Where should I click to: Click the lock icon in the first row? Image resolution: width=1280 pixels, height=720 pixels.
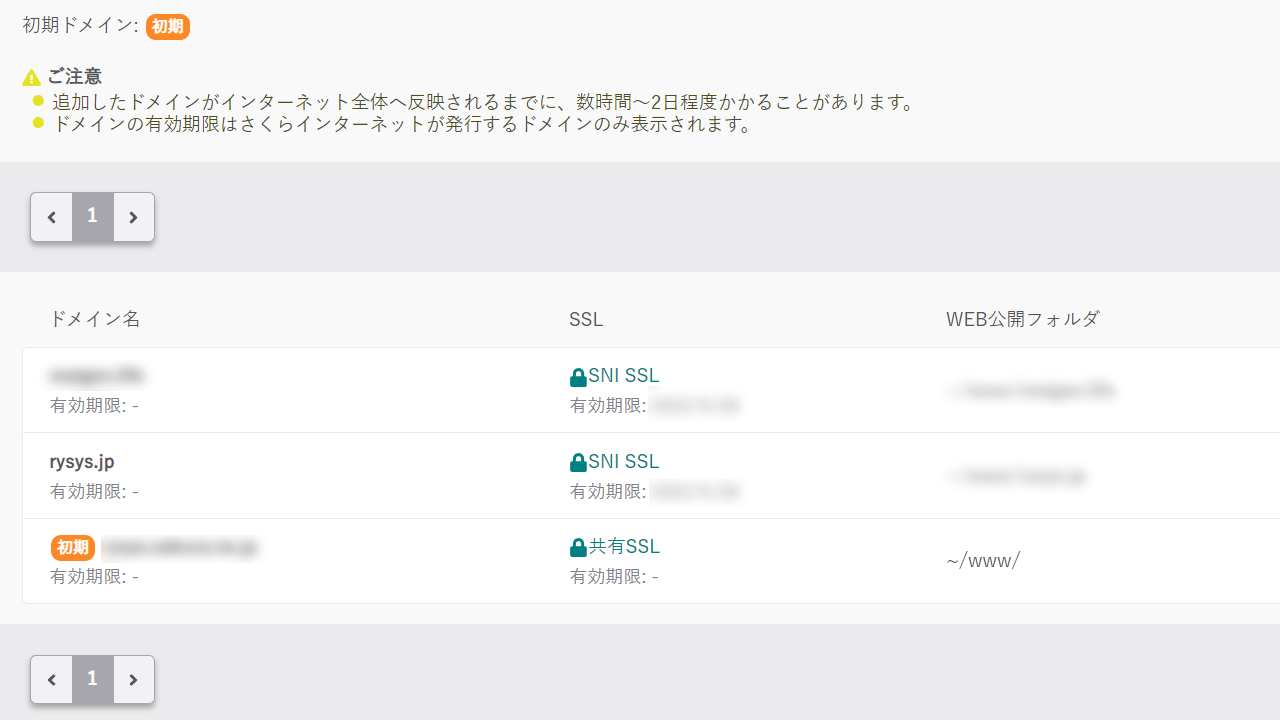tap(578, 377)
